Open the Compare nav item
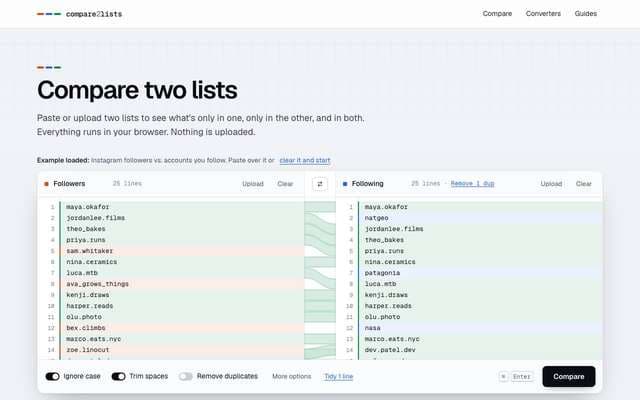This screenshot has width=640, height=400. [497, 13]
